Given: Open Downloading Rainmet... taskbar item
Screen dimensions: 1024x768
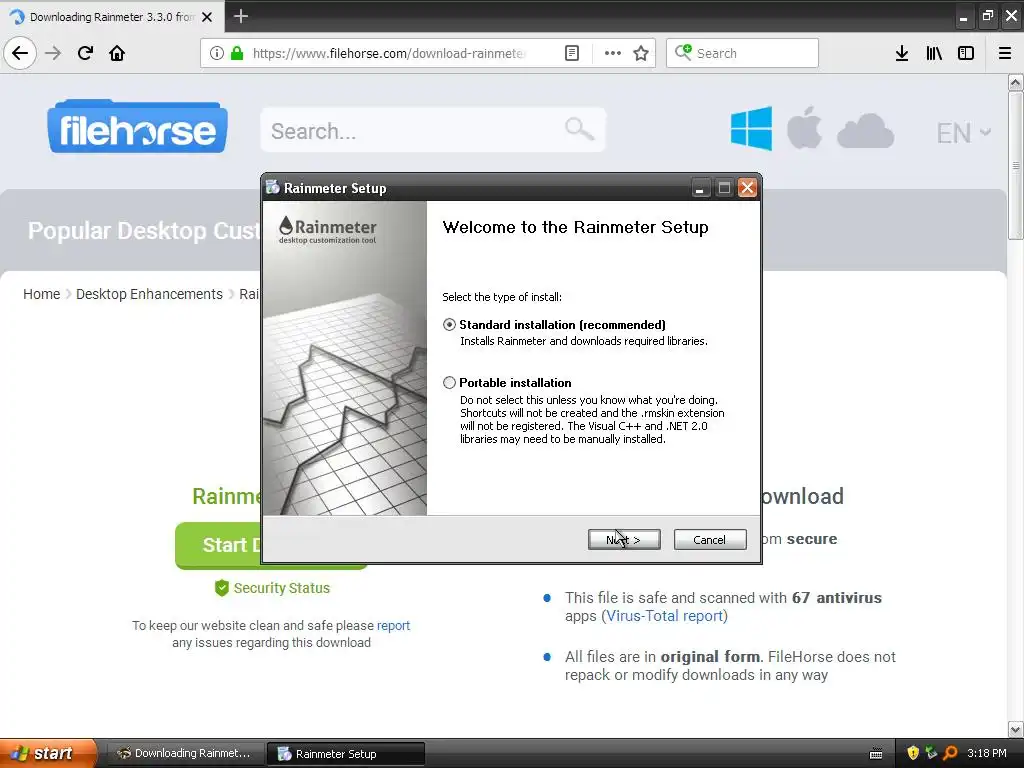Looking at the screenshot, I should [x=185, y=754].
